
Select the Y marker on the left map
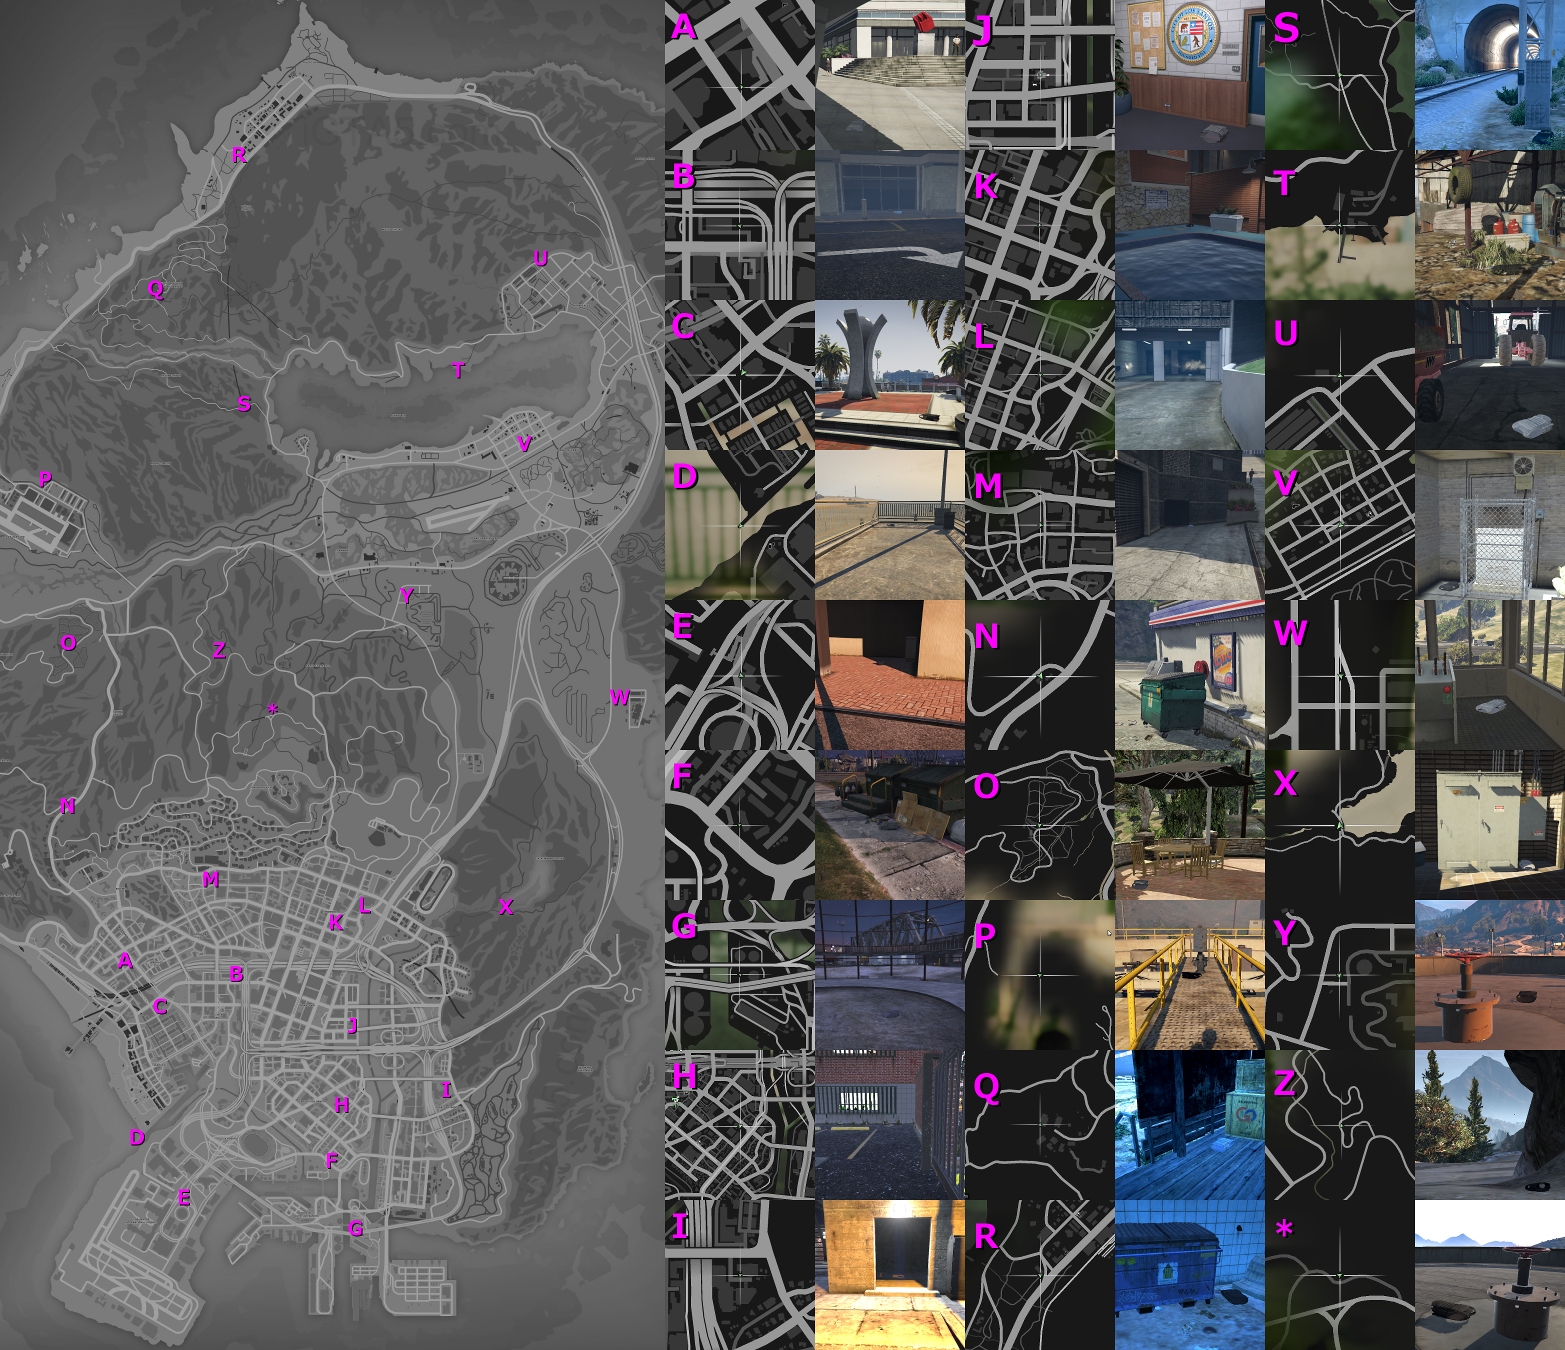(406, 595)
